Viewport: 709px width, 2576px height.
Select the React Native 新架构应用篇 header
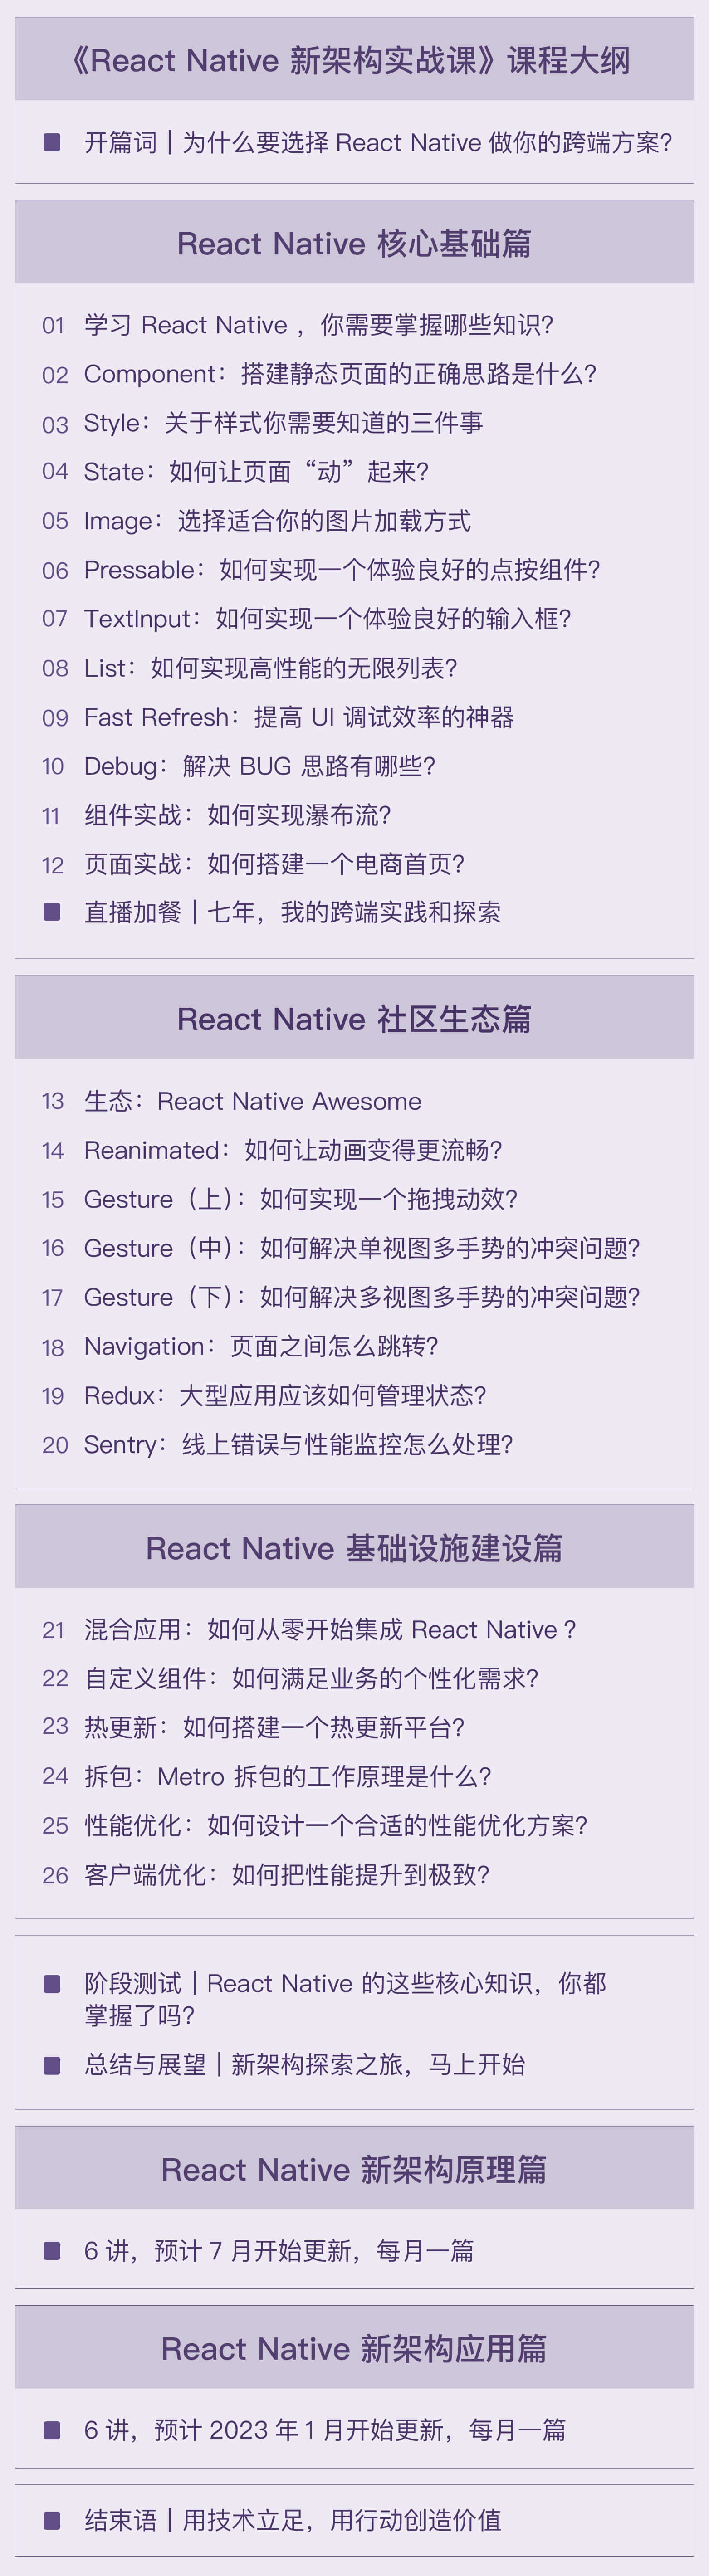point(354,2348)
